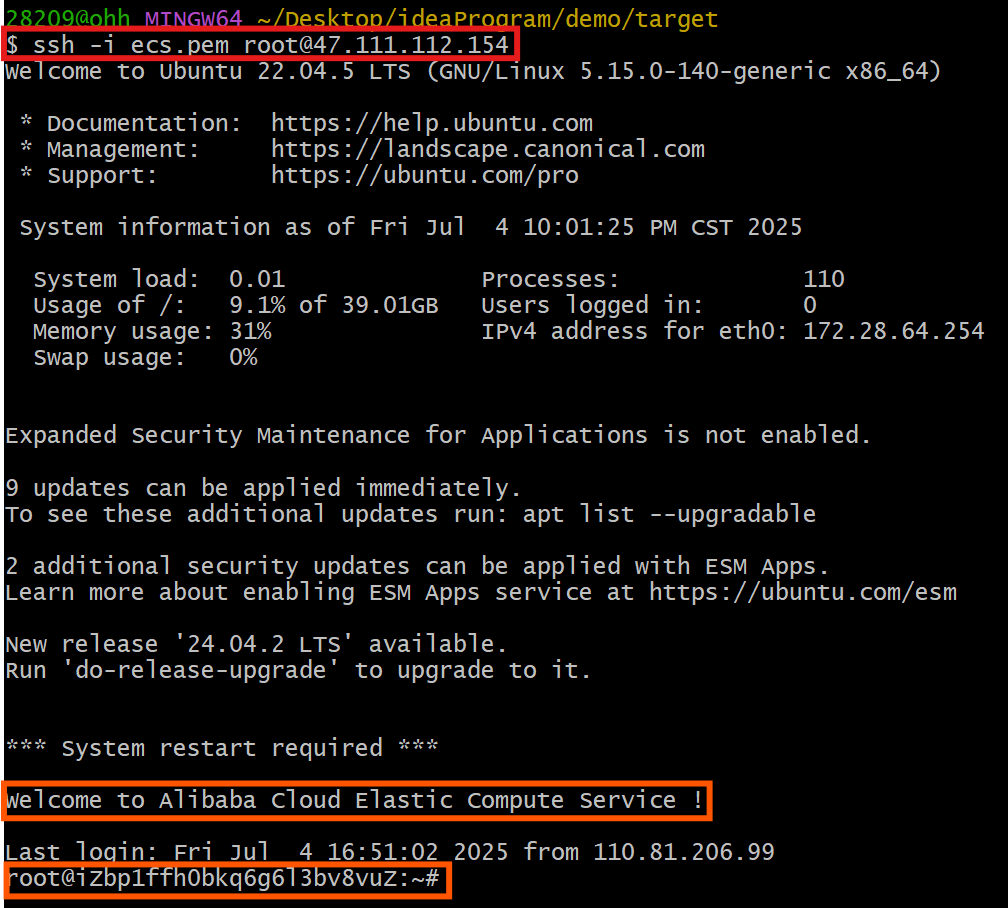Click the New release '24.04.2 LTS' available line
The height and width of the screenshot is (908, 1008).
coord(256,644)
